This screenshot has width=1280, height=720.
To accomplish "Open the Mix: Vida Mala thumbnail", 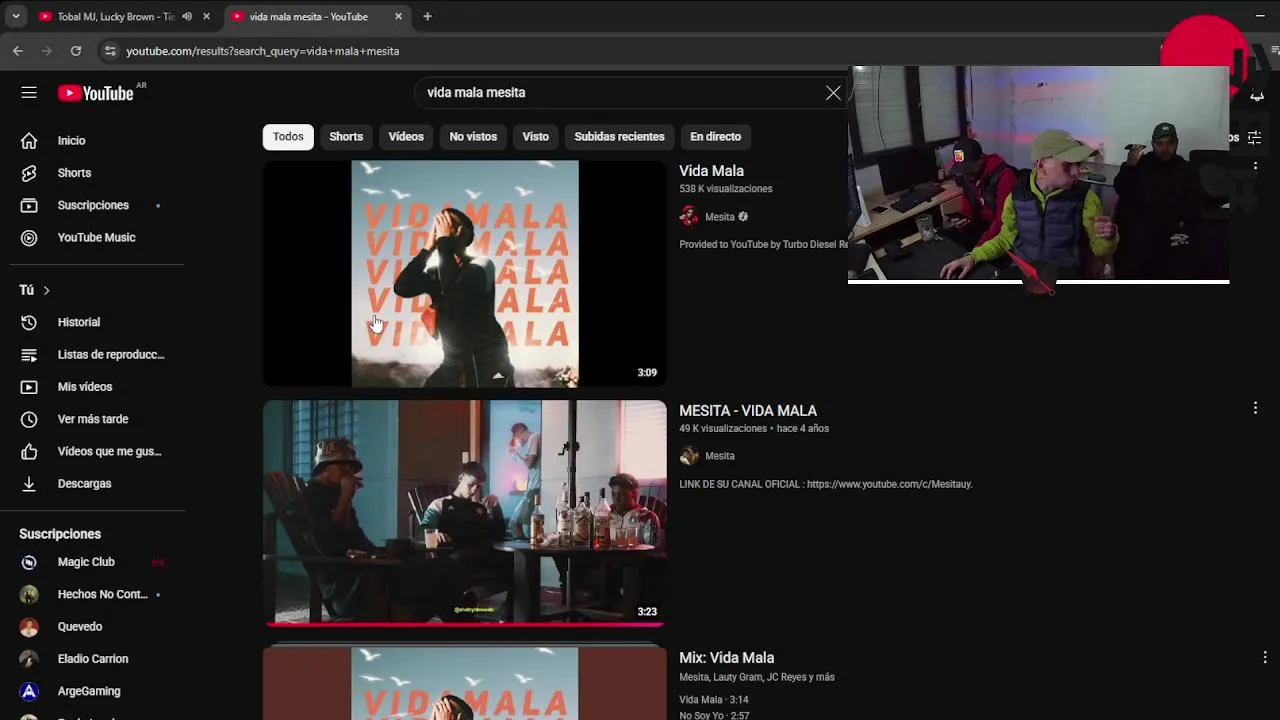I will pos(464,683).
